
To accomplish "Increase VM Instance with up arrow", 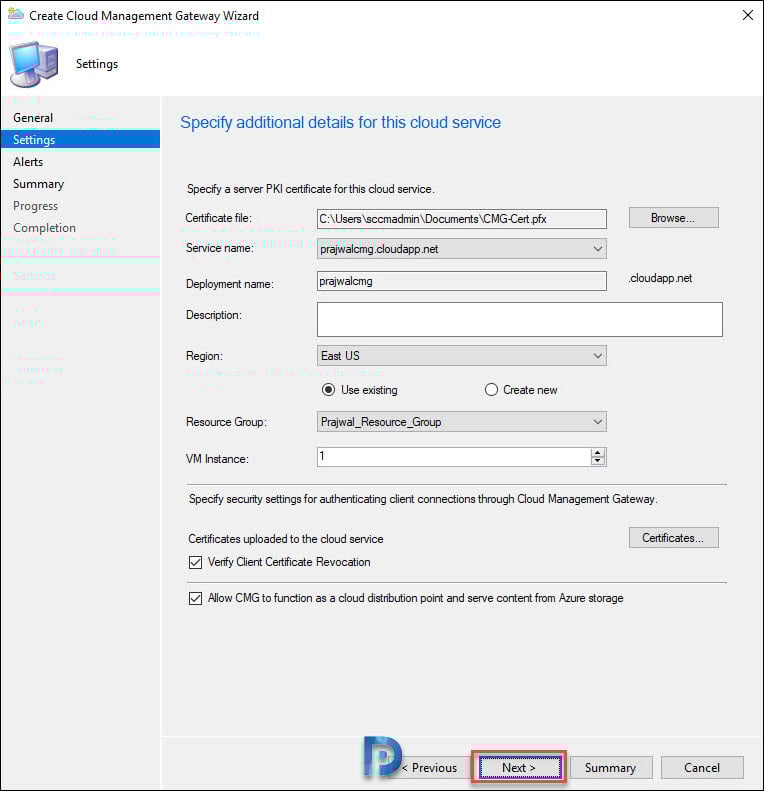I will (x=597, y=453).
